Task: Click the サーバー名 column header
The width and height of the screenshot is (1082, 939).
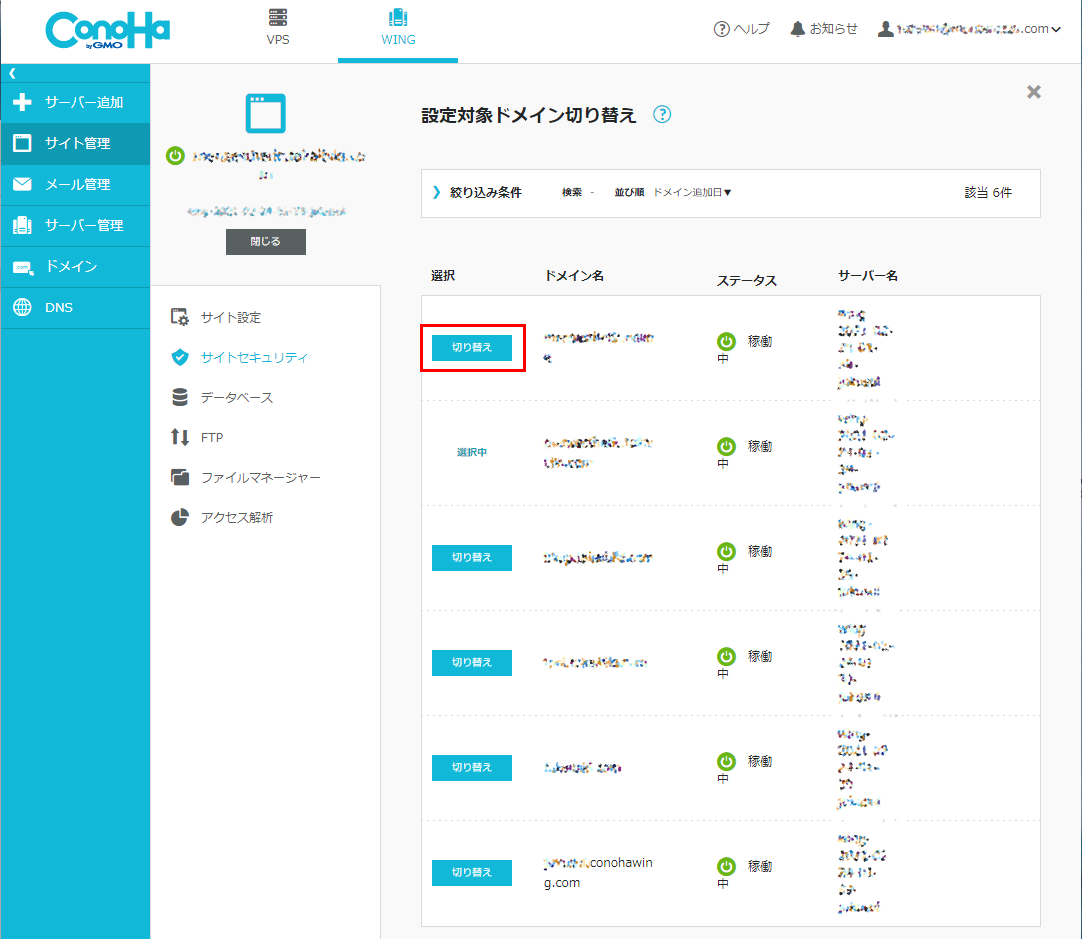Action: pos(867,276)
